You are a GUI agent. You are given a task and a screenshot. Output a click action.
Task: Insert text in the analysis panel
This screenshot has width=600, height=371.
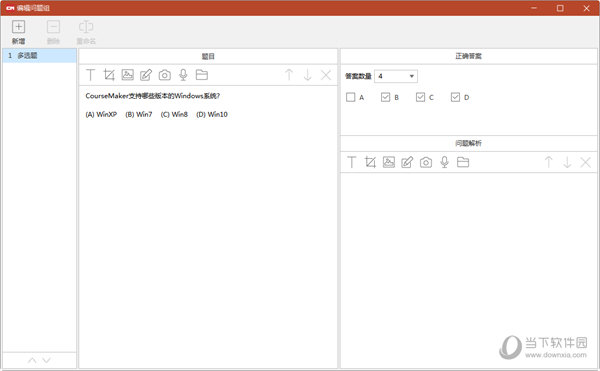pos(352,162)
